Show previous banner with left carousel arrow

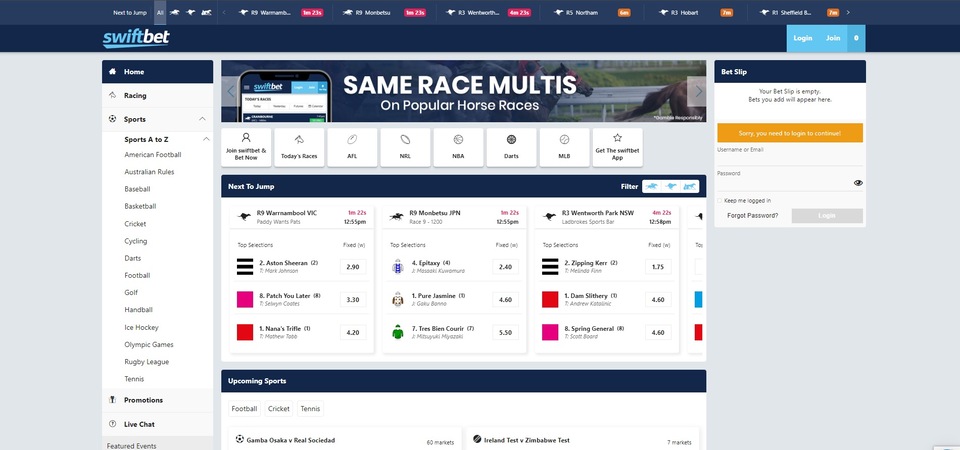coord(231,91)
